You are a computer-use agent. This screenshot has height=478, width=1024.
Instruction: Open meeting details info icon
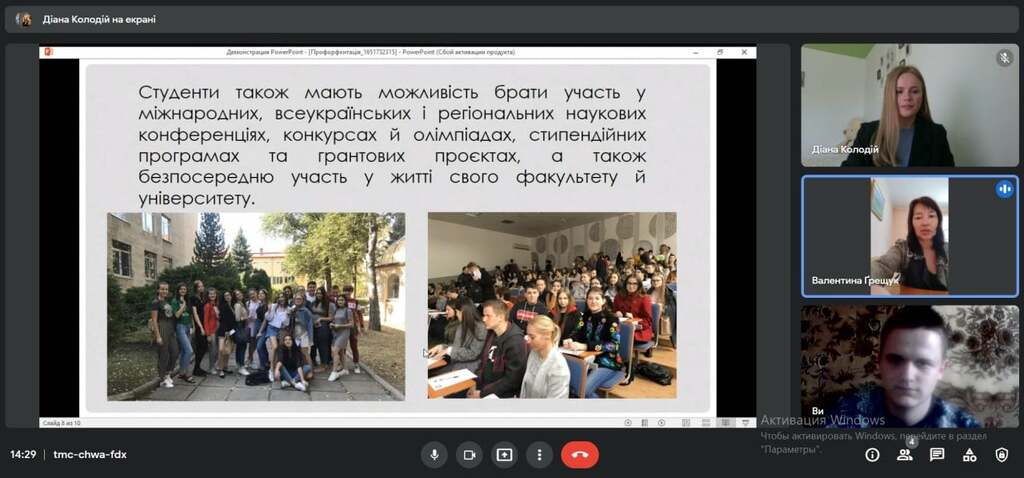click(x=872, y=454)
